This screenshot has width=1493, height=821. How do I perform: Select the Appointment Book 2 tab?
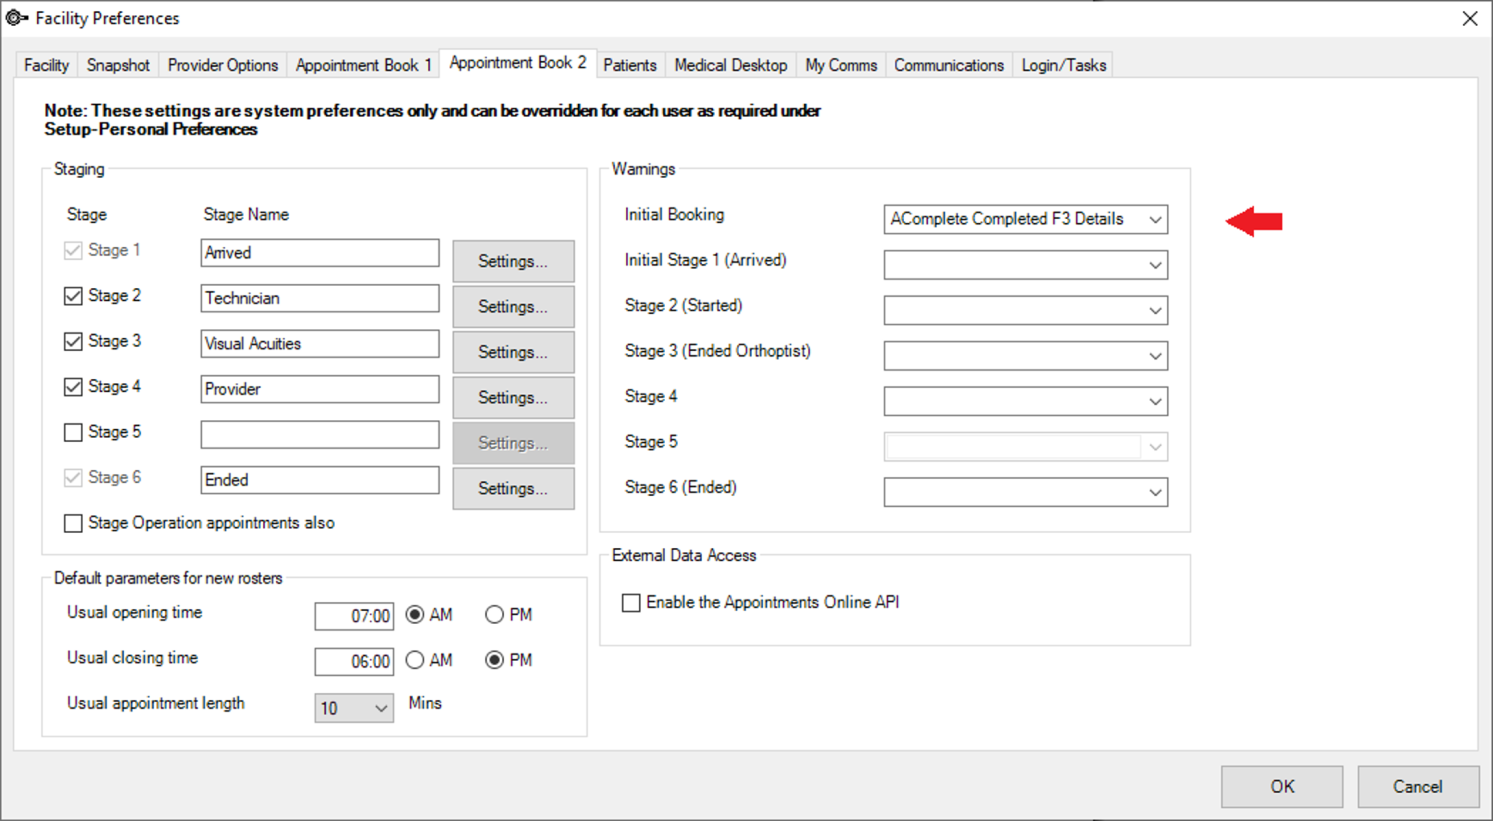(x=518, y=63)
